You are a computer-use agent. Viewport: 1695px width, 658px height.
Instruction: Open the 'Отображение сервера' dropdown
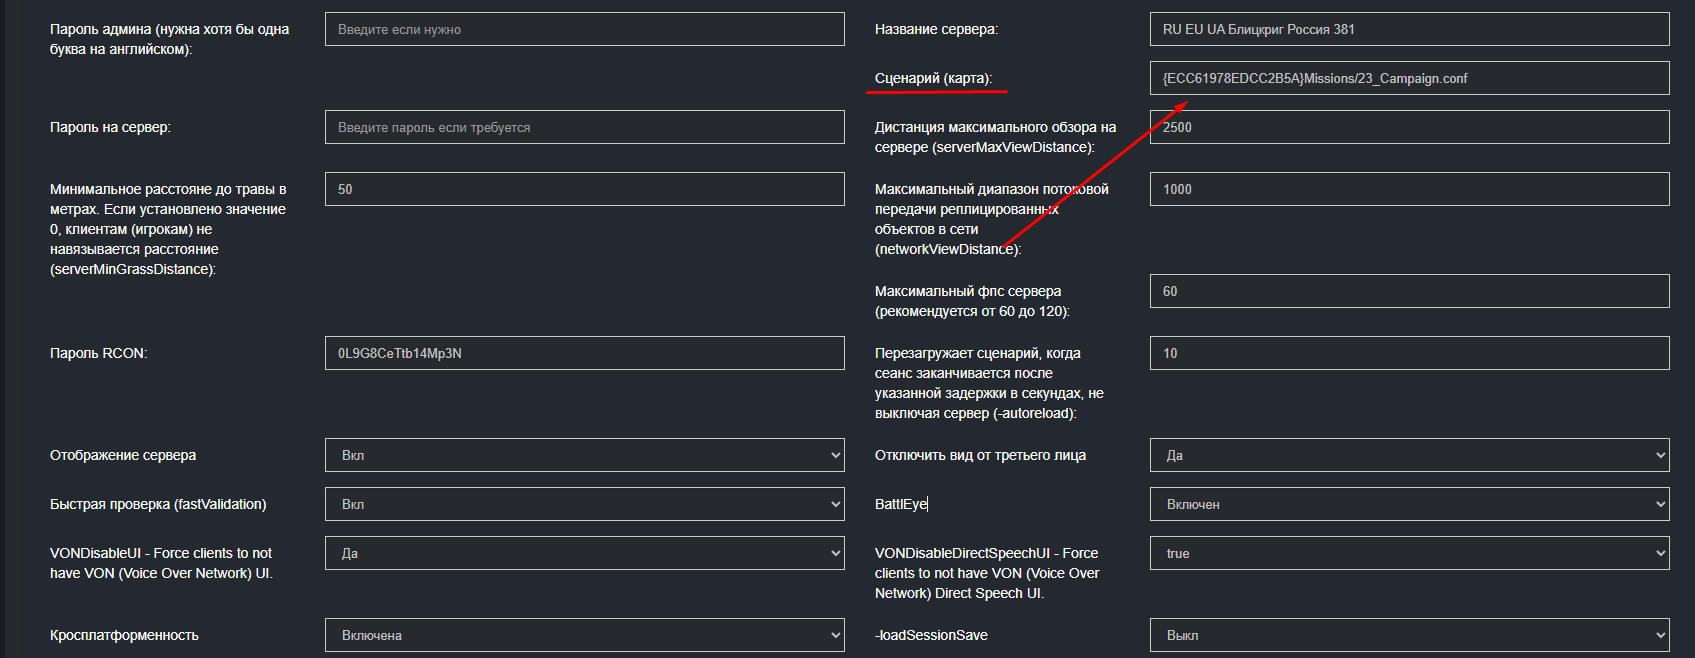pos(584,455)
